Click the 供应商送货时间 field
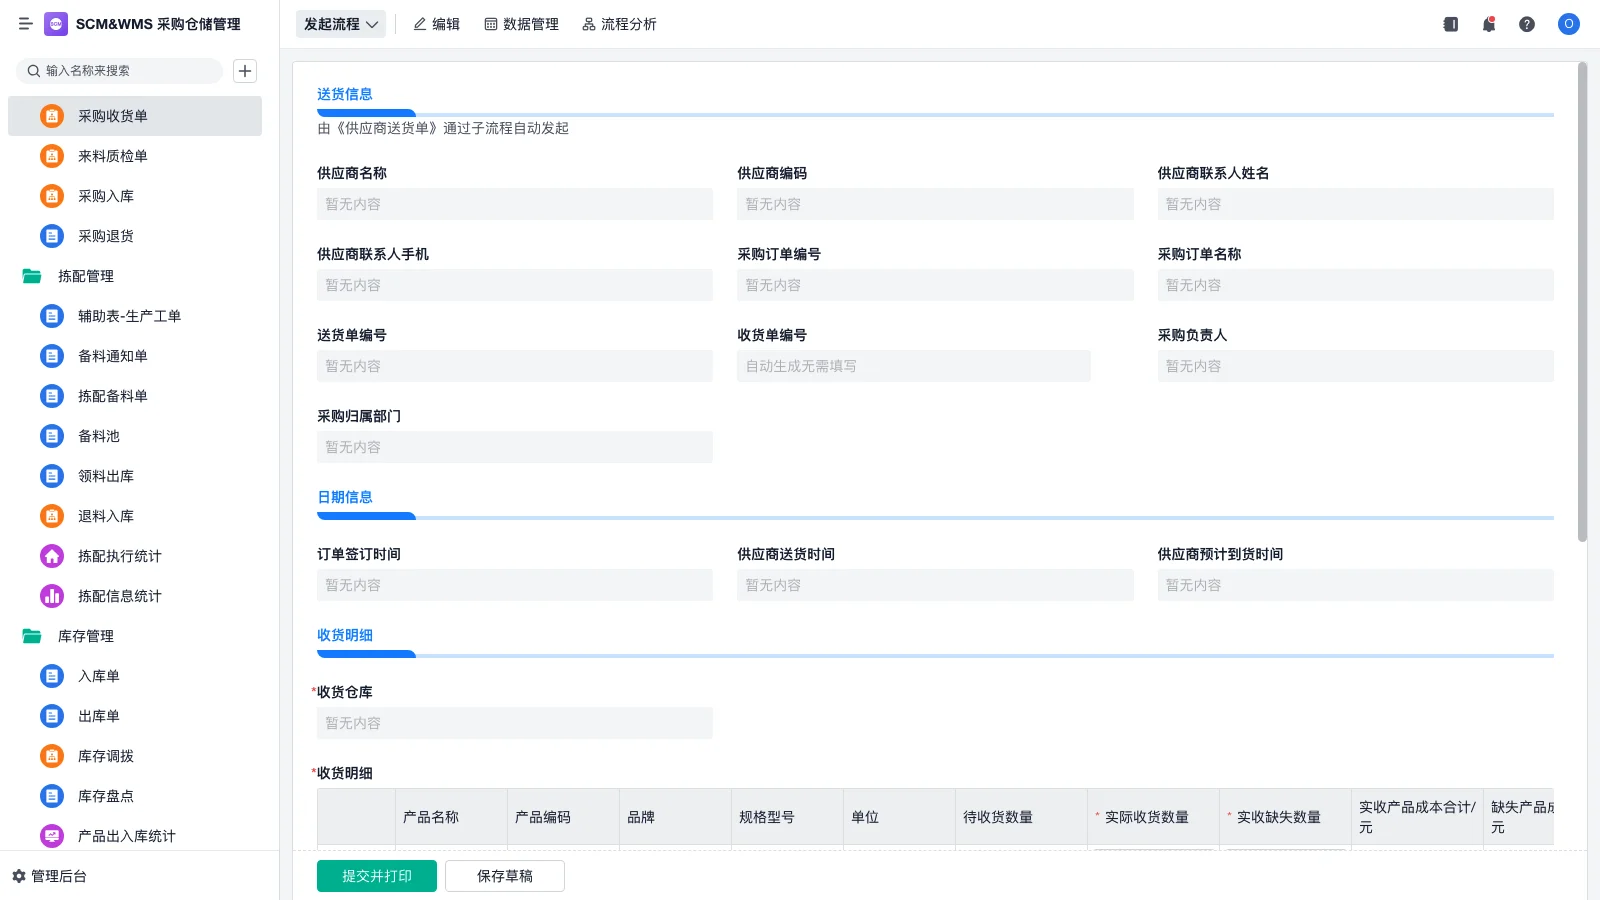 [935, 585]
